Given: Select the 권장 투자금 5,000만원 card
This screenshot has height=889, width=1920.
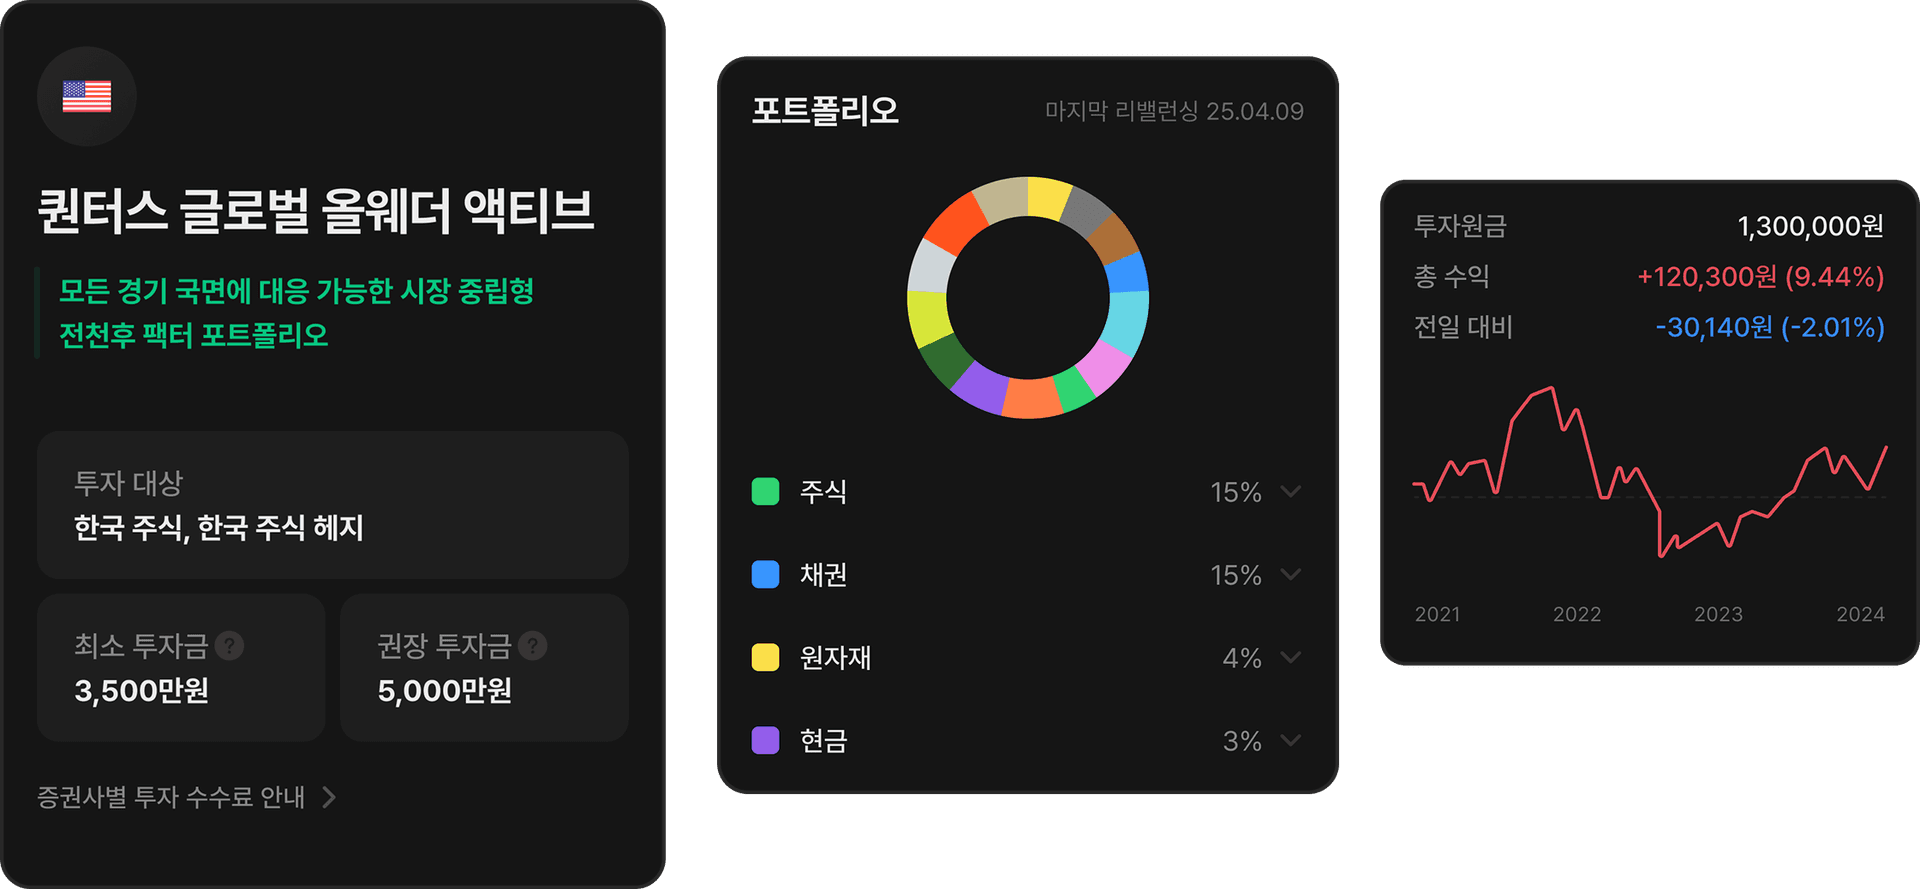Looking at the screenshot, I should pos(484,667).
